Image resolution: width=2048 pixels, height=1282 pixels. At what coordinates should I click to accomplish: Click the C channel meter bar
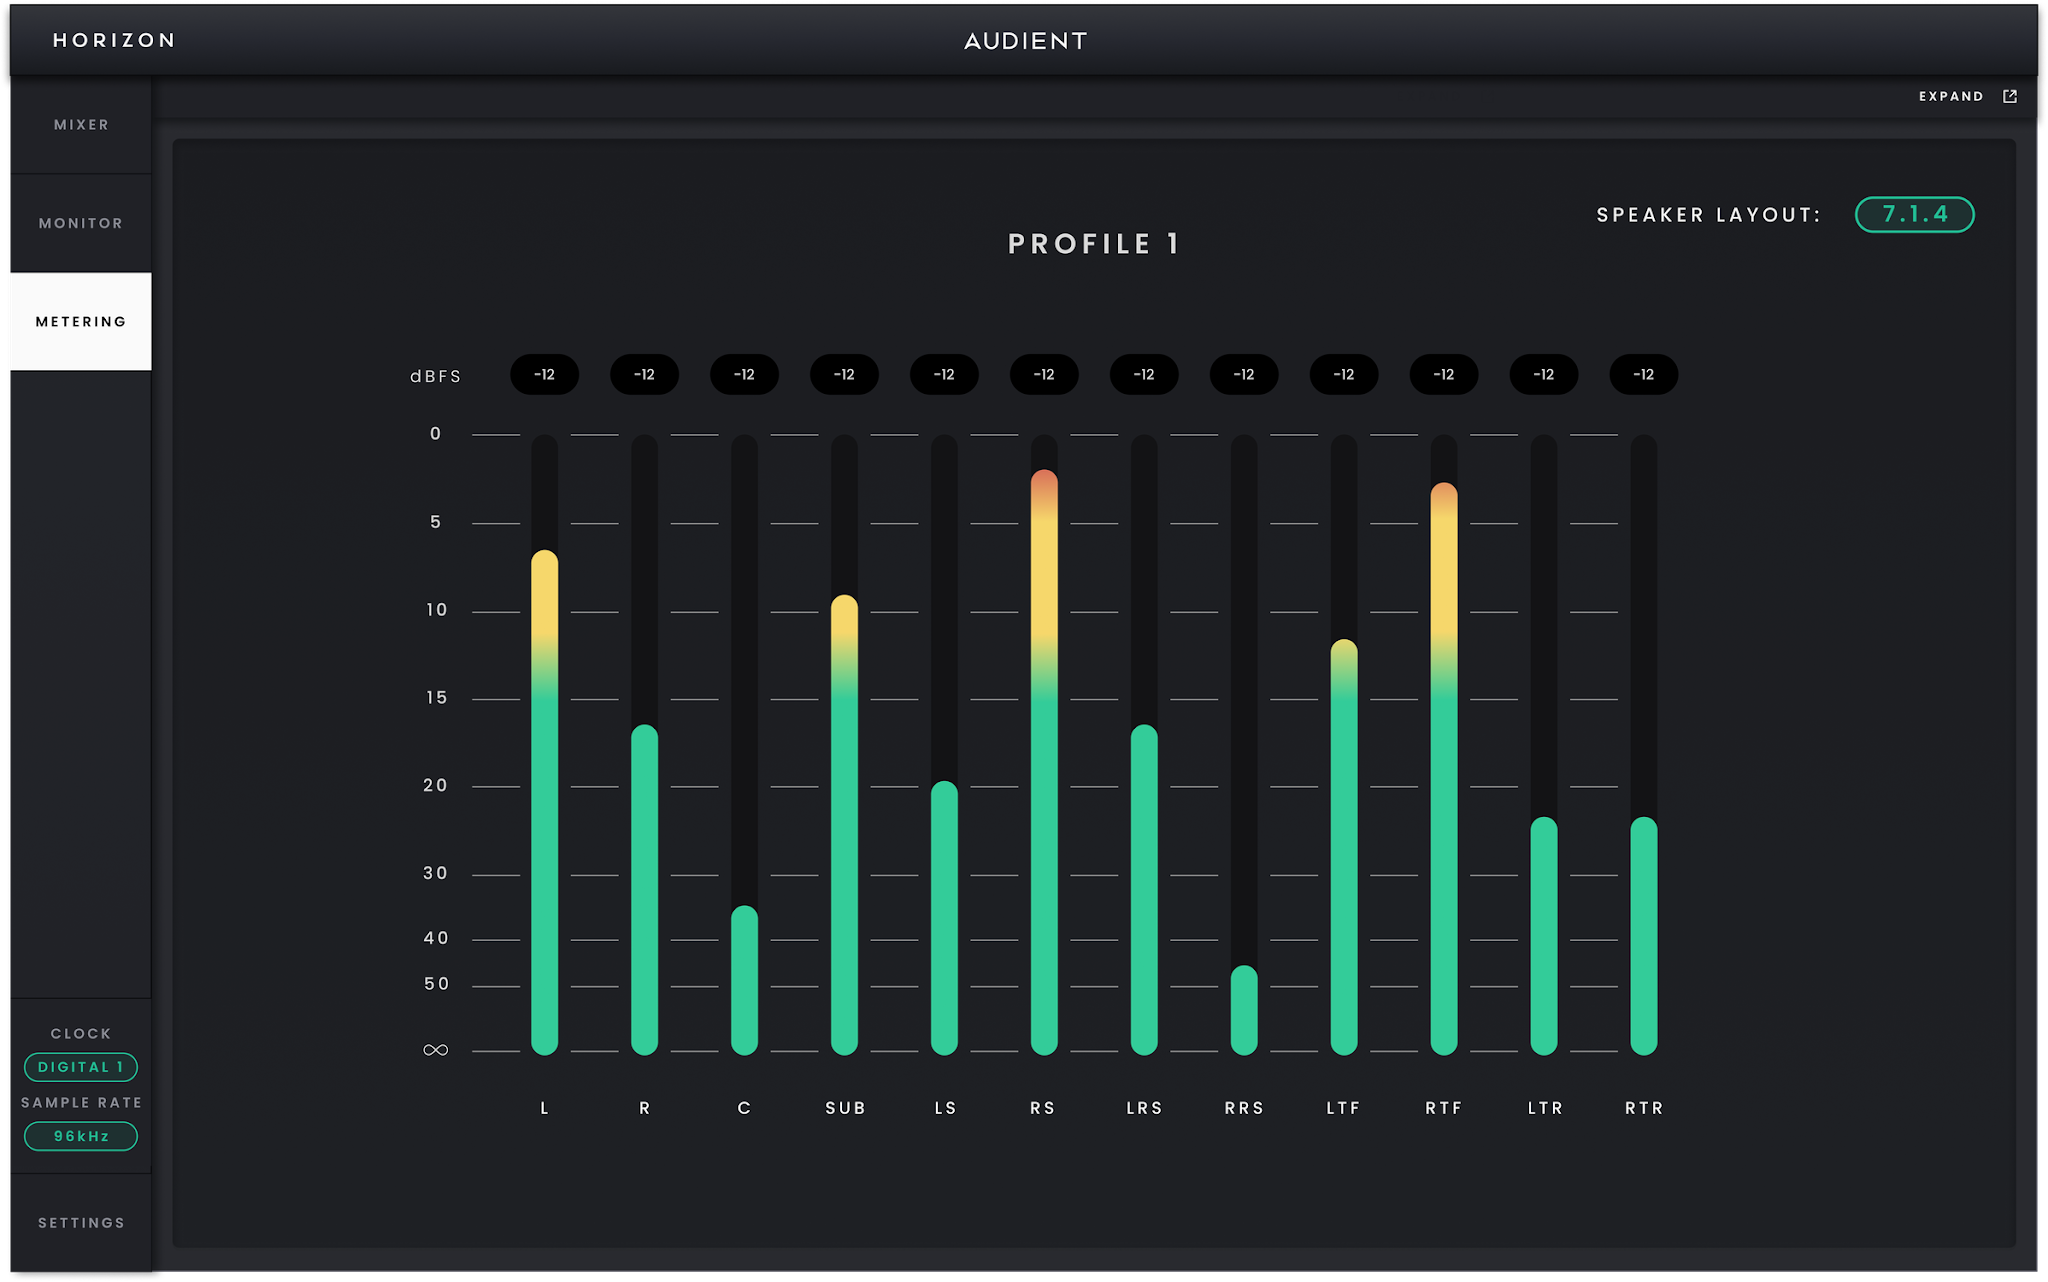[744, 745]
